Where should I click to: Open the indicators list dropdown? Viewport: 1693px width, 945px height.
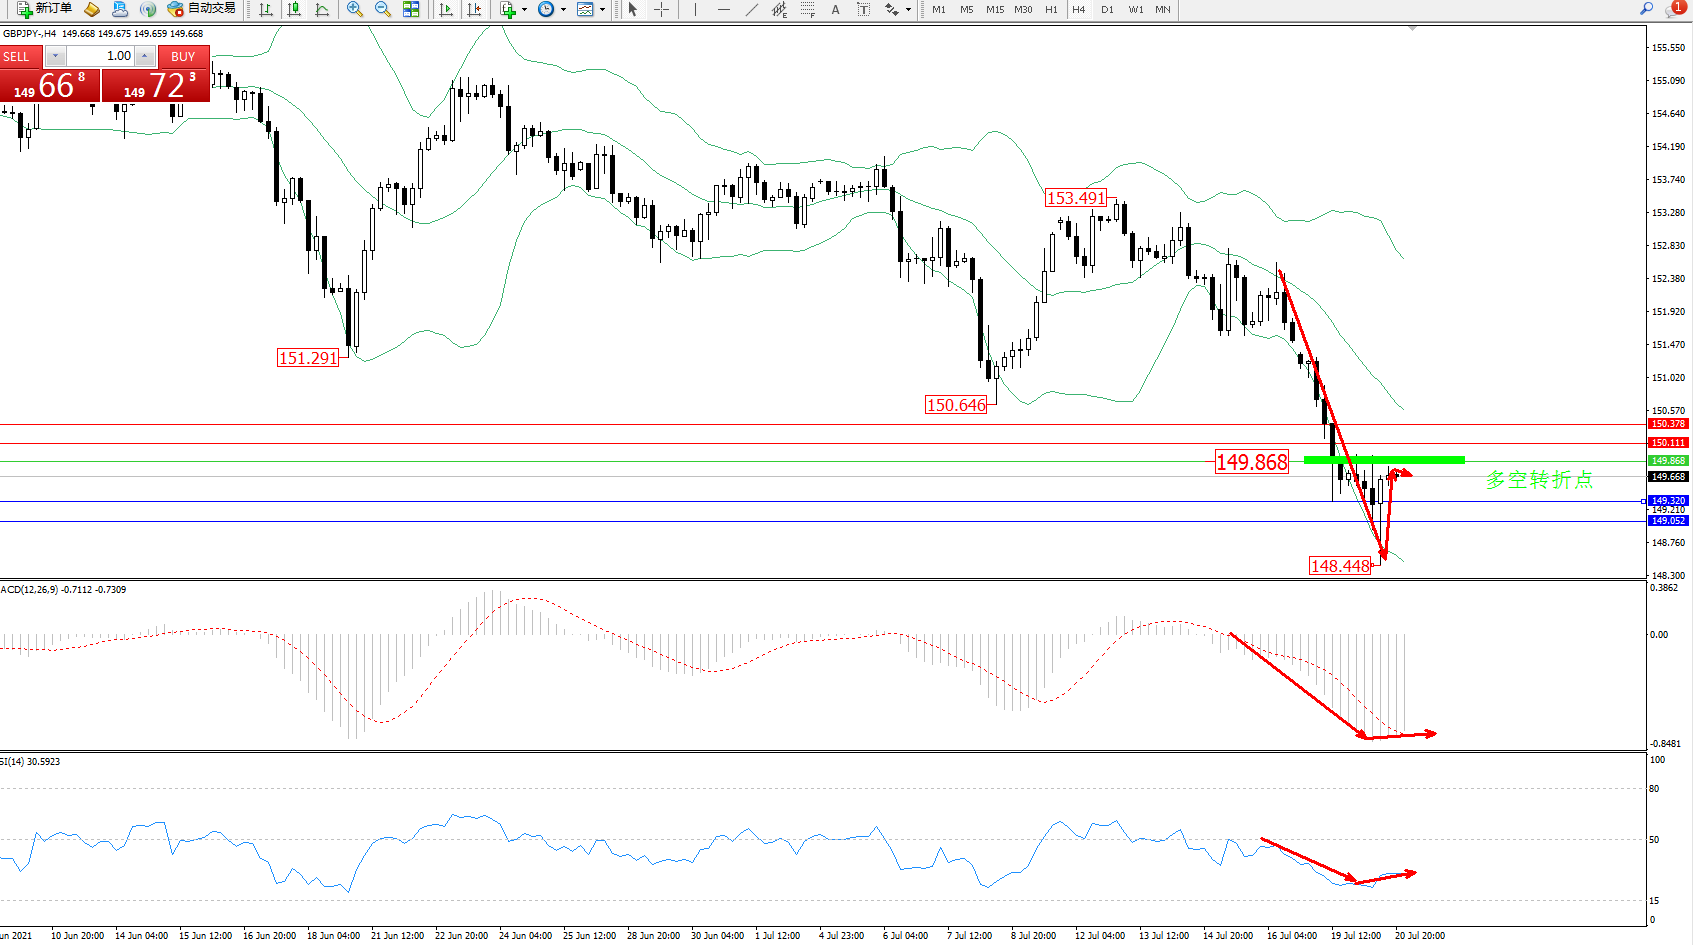tap(524, 9)
